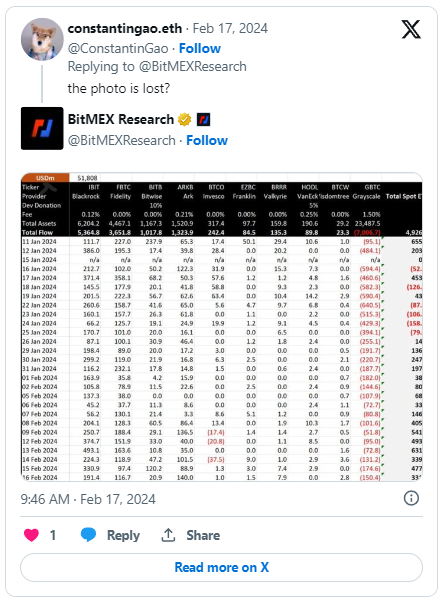This screenshot has width=446, height=604.
Task: Open the @BitMEXResearch handle link
Action: [122, 141]
